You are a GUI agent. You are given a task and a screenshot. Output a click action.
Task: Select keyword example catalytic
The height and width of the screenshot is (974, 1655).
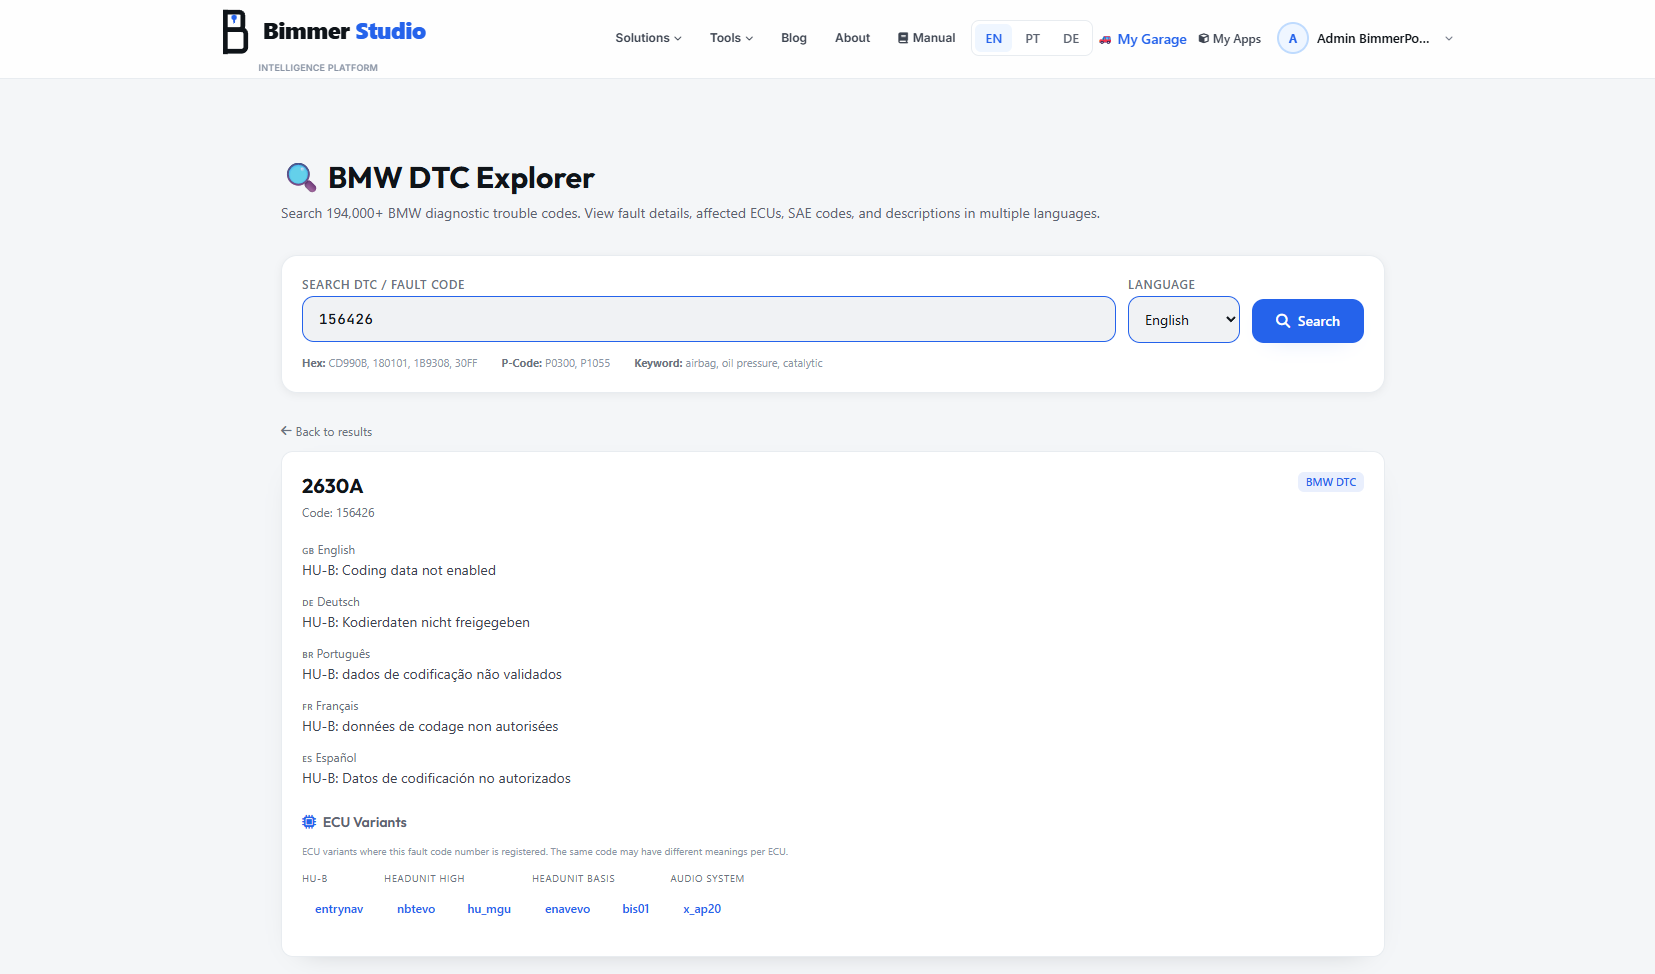click(803, 363)
